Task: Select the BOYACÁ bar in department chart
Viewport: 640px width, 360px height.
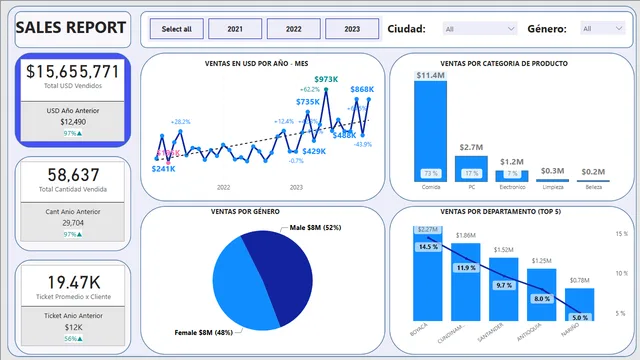Action: click(427, 273)
